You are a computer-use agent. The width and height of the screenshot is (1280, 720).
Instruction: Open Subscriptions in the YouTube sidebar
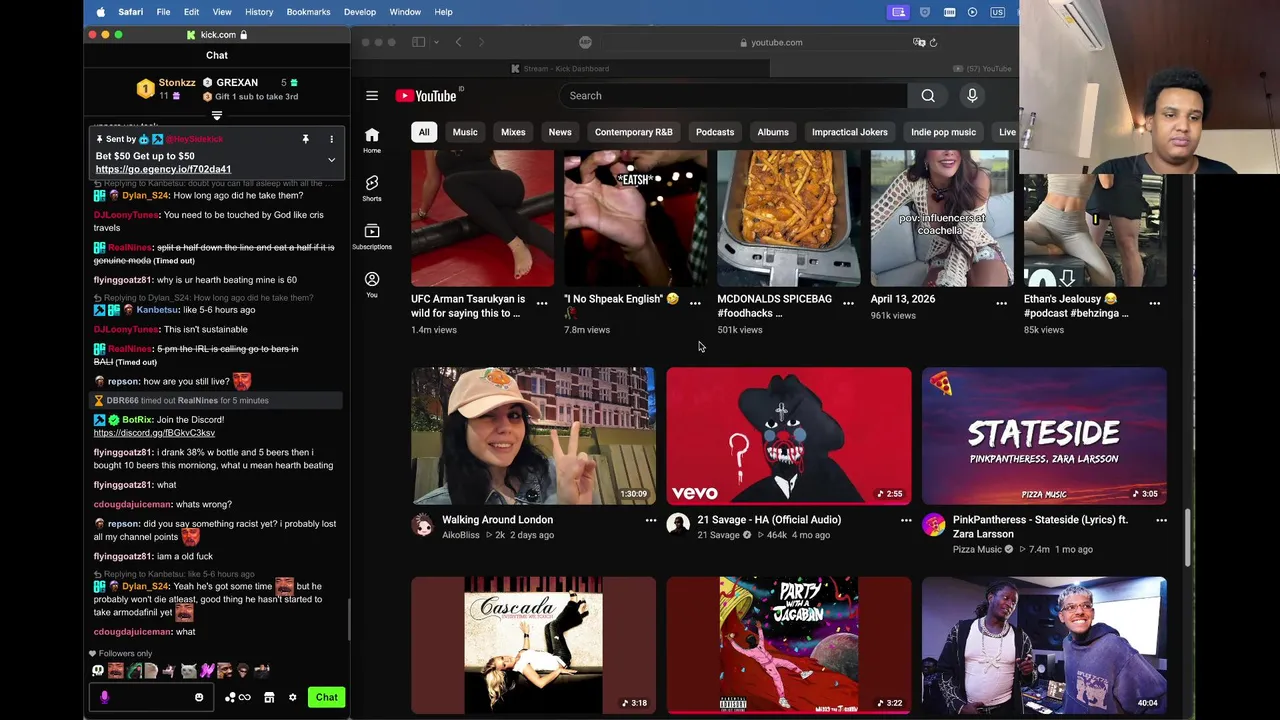tap(372, 235)
